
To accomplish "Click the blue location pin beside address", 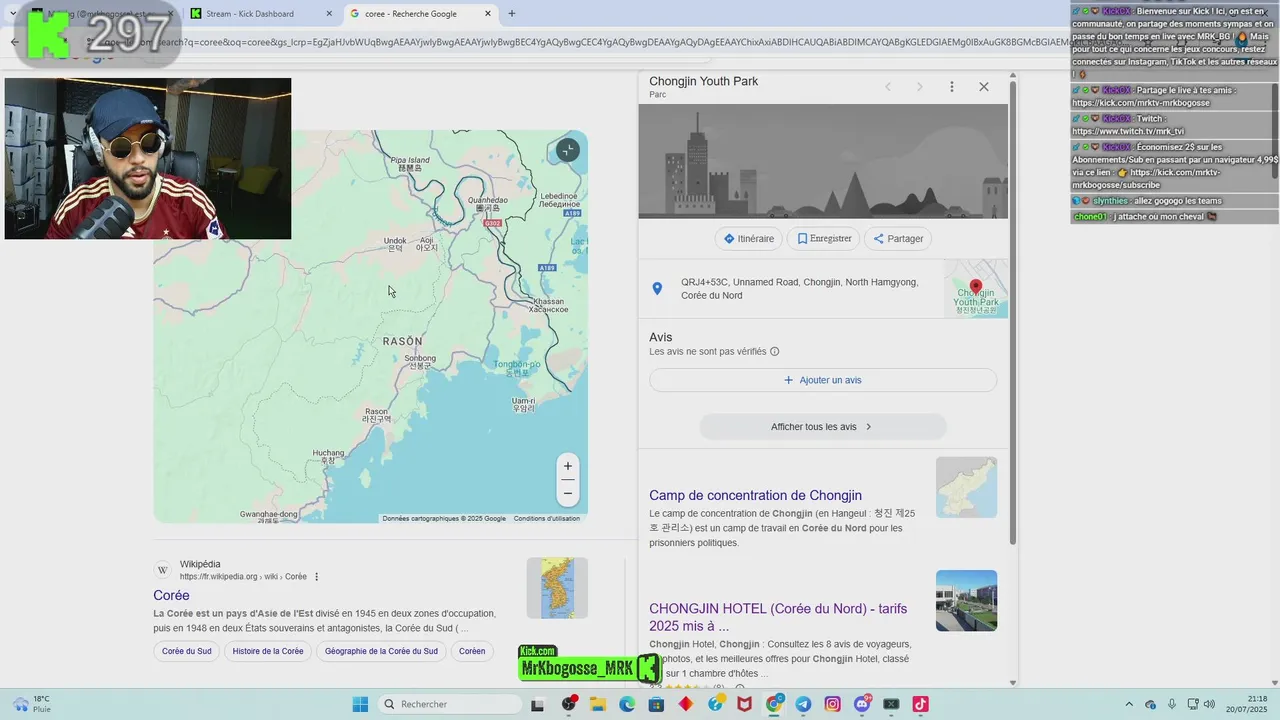I will tap(657, 288).
